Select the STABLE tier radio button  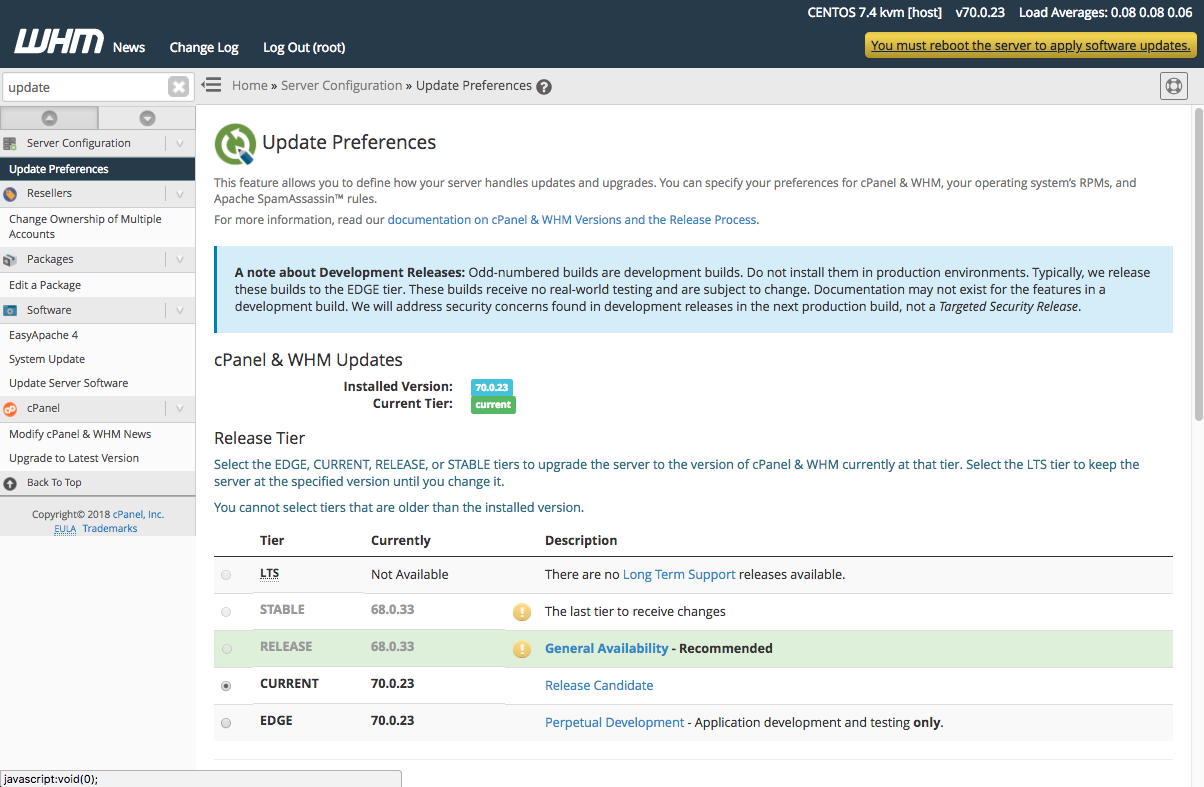[x=226, y=612]
